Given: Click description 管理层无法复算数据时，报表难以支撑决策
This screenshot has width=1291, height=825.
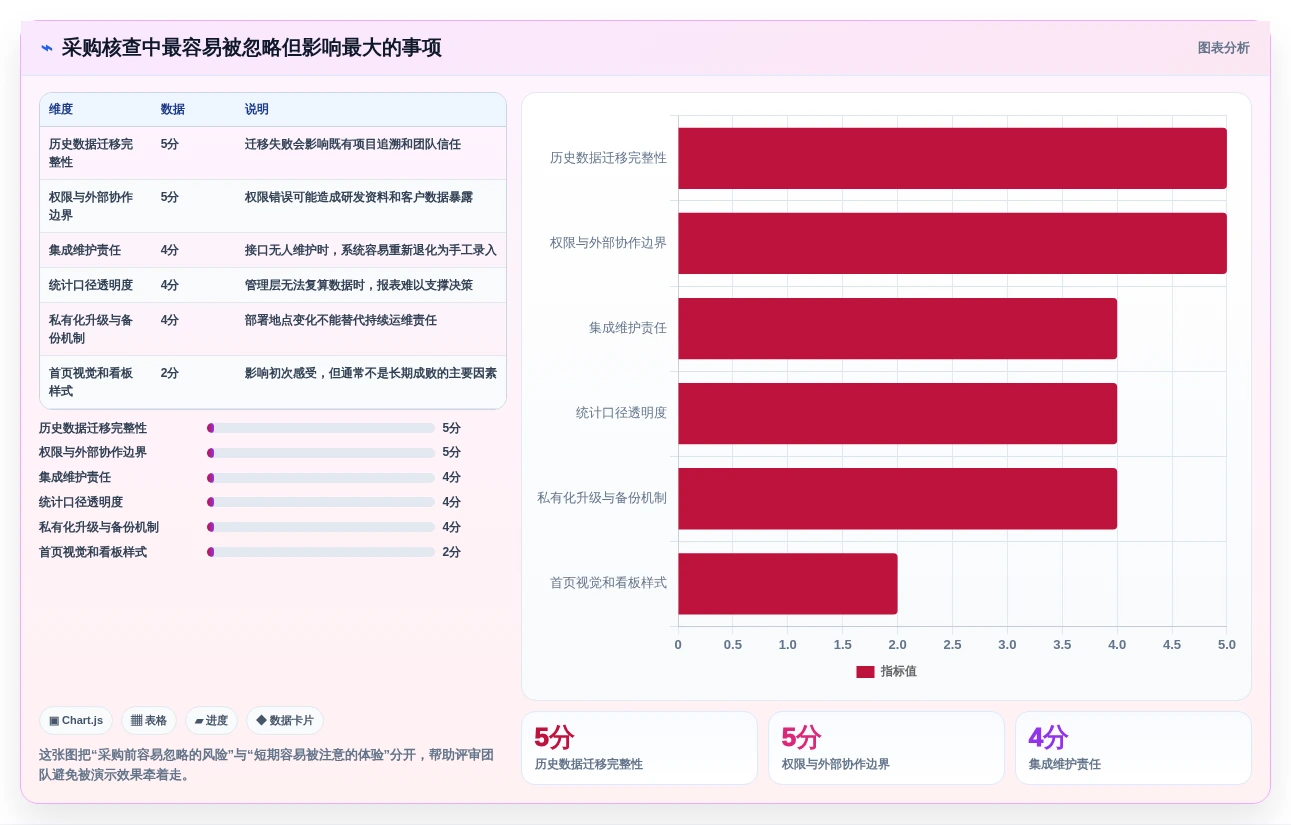Looking at the screenshot, I should click(x=359, y=285).
